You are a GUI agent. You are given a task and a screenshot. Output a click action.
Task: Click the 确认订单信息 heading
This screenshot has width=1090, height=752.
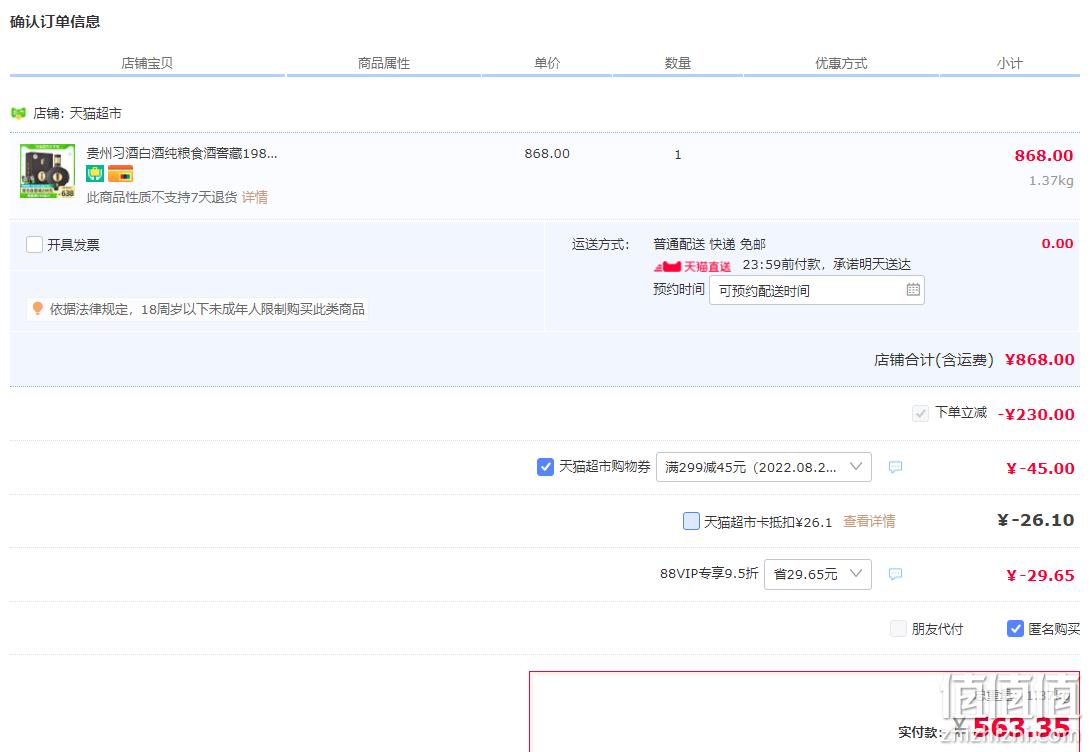click(x=55, y=22)
